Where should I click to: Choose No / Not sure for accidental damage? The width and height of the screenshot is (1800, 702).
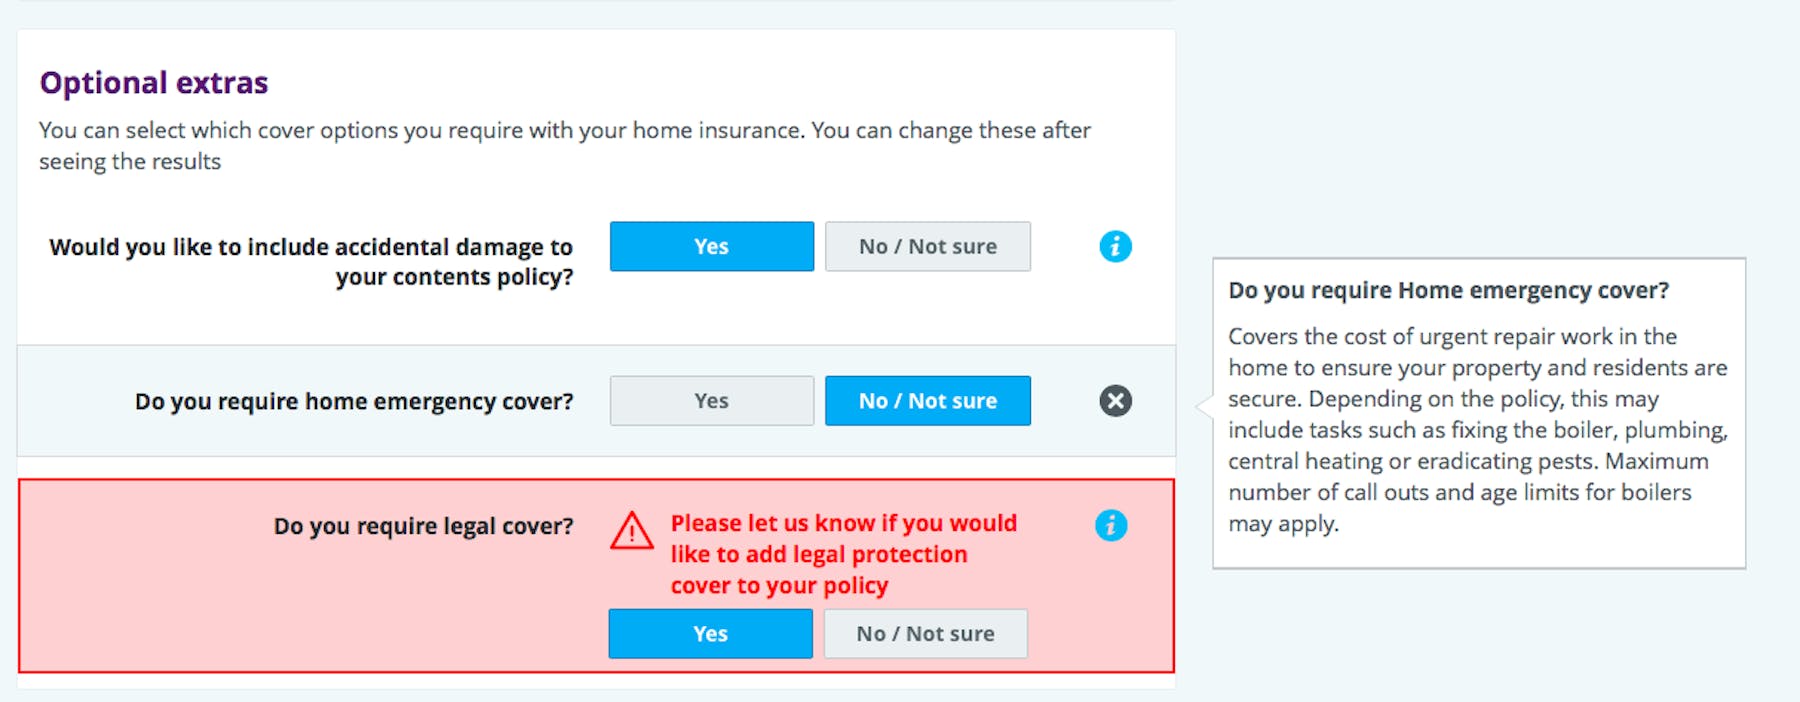(x=928, y=246)
